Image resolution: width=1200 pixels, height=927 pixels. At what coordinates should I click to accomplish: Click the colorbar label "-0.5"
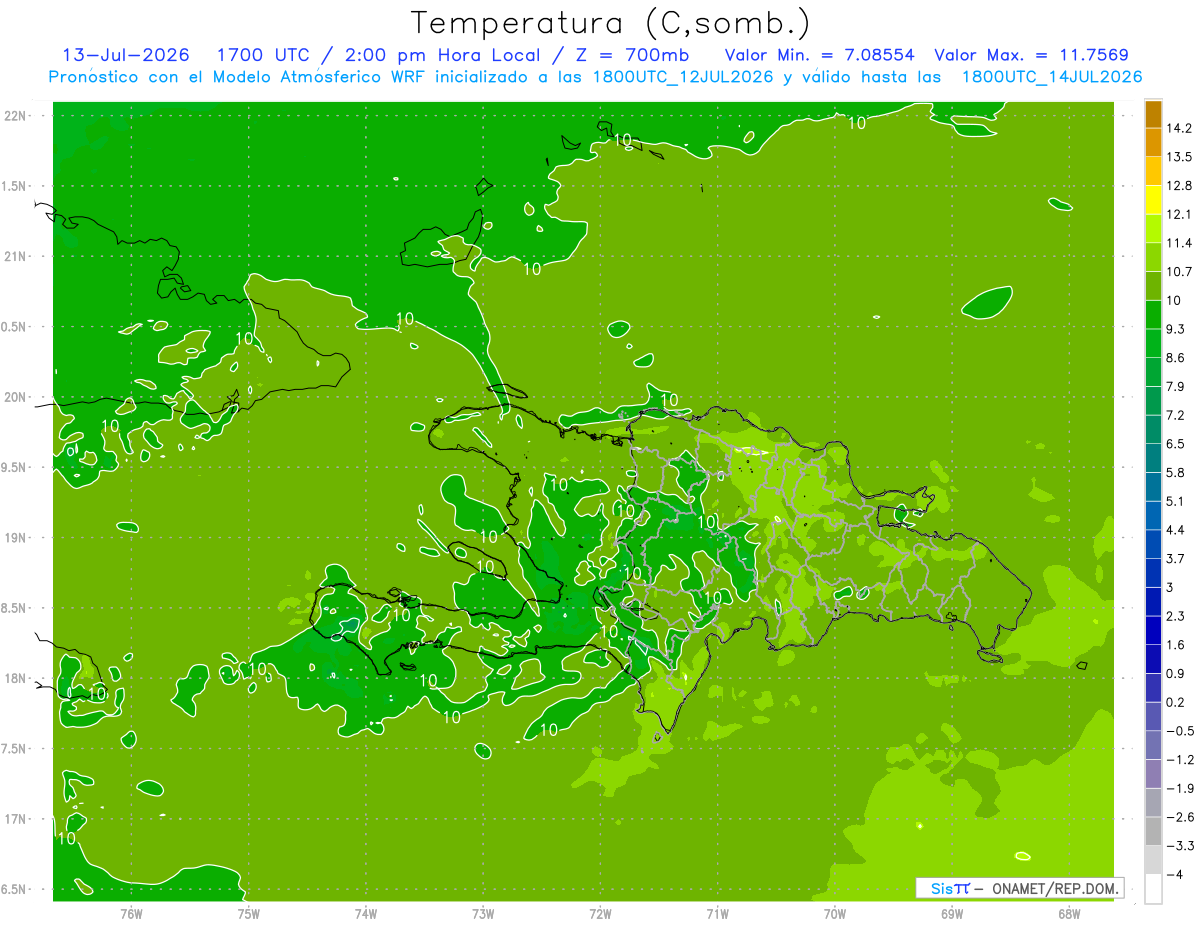[1180, 731]
